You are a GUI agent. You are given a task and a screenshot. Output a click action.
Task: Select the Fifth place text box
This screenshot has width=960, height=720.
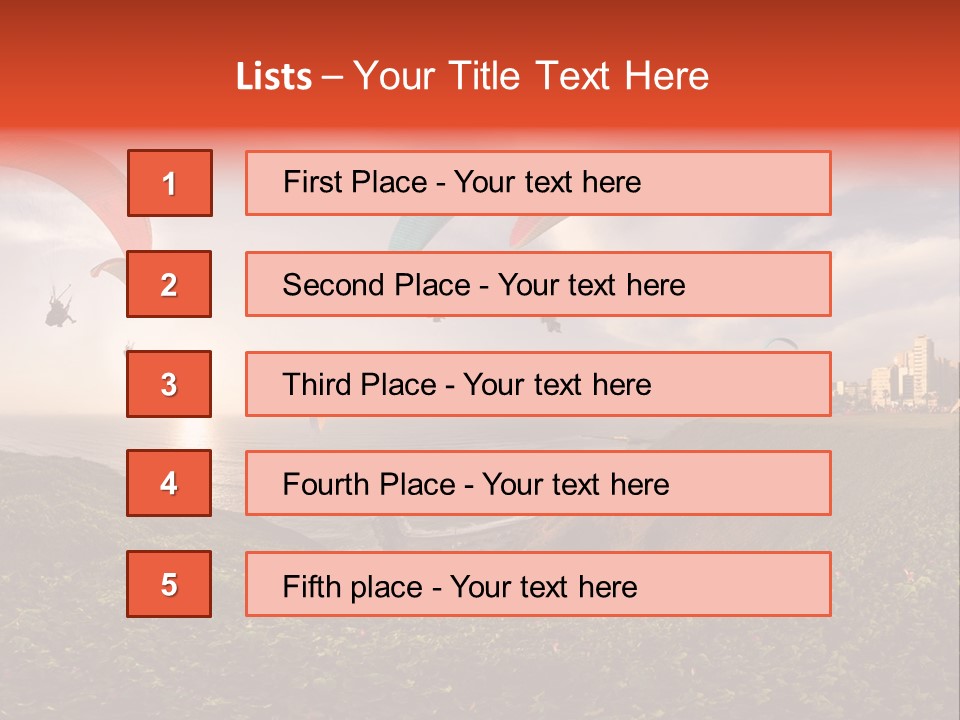pos(538,584)
